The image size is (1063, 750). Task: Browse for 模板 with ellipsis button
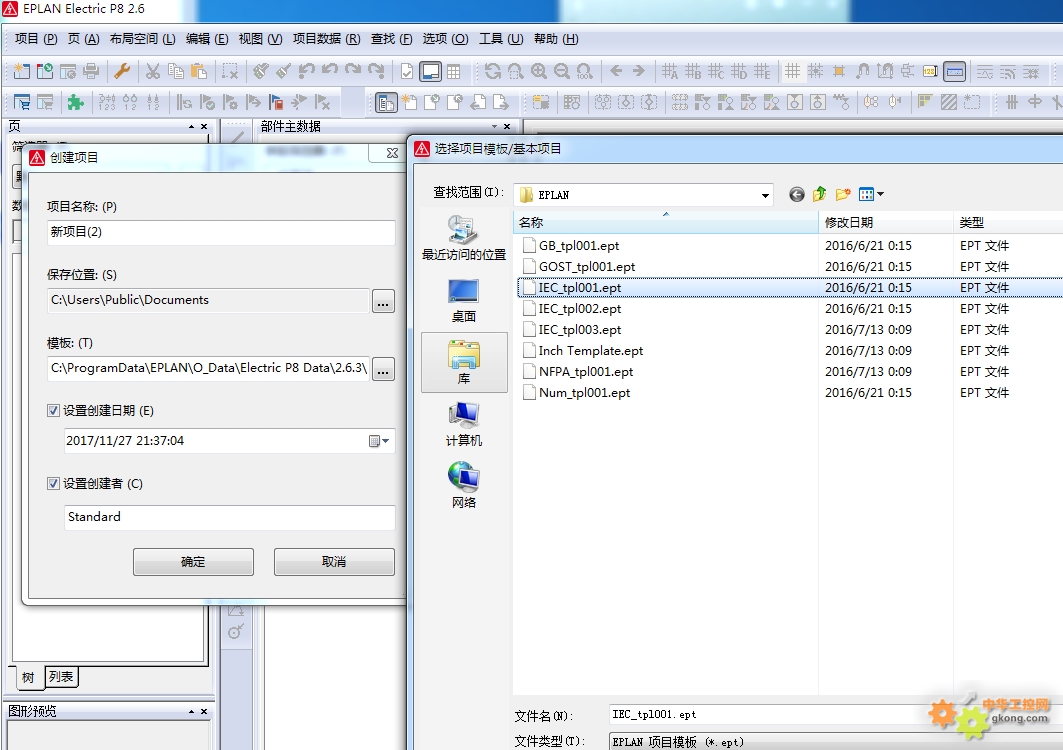click(x=383, y=370)
